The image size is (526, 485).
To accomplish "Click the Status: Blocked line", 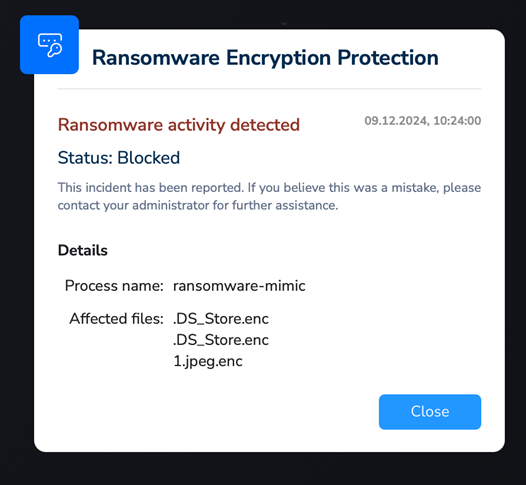I will point(119,158).
